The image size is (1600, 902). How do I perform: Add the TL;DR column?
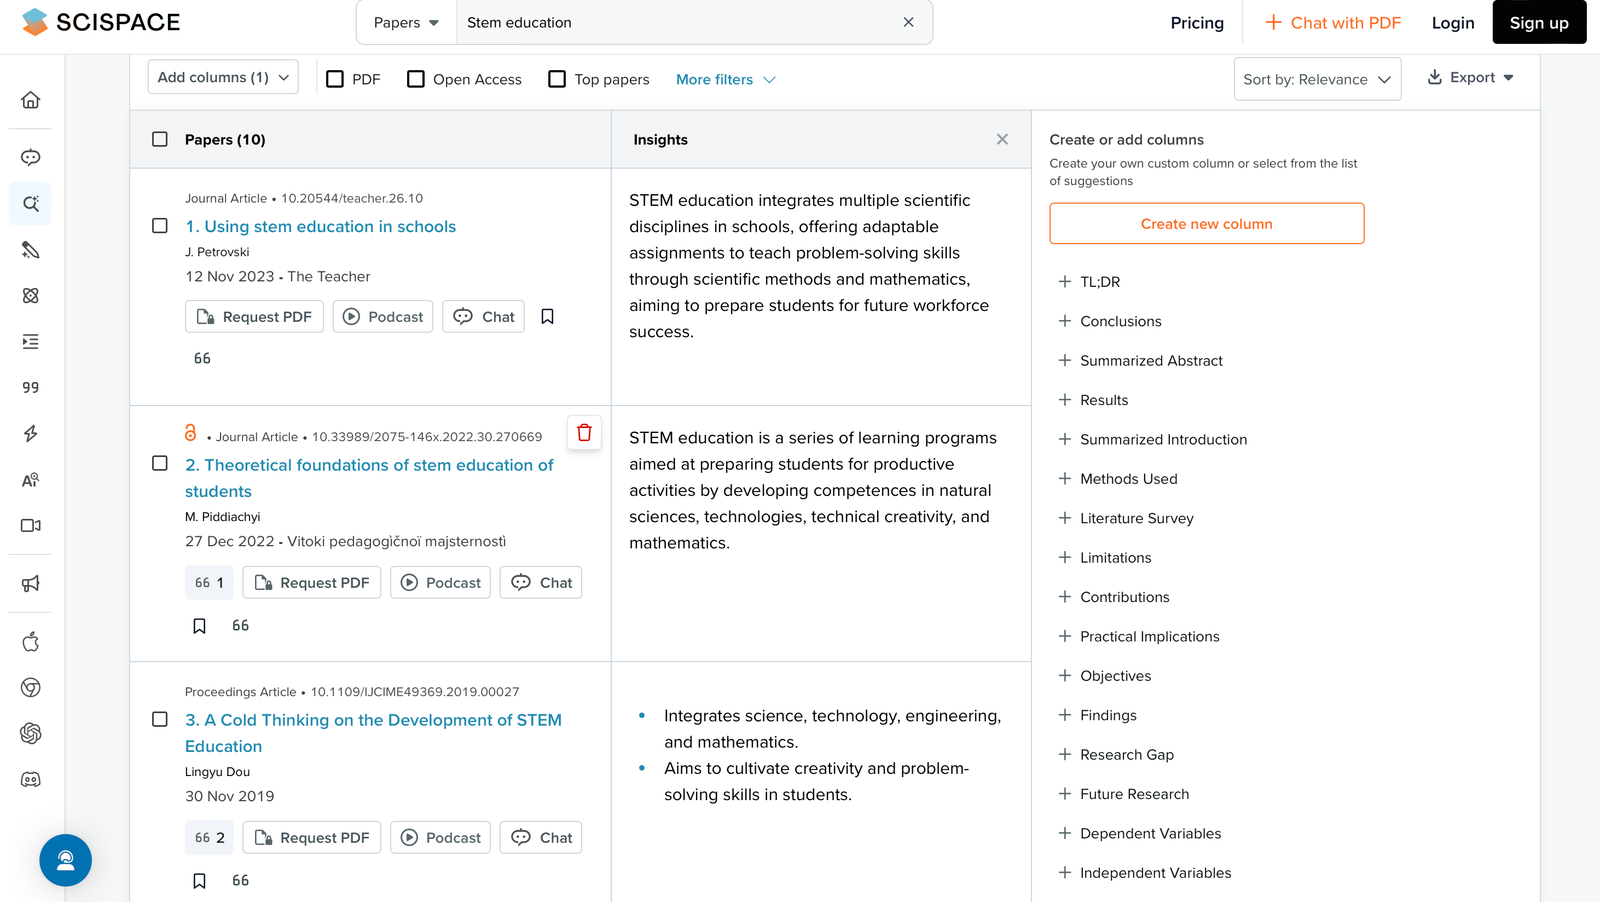point(1089,282)
